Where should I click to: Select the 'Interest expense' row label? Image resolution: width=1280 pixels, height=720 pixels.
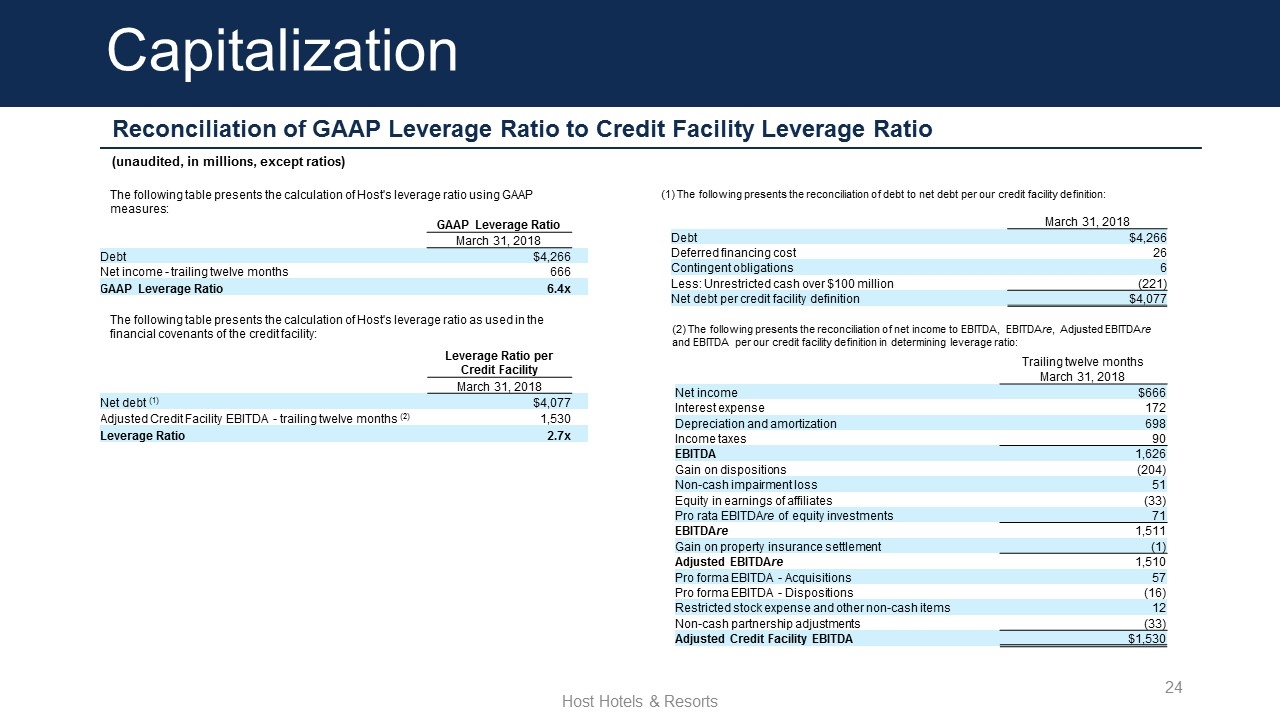click(x=719, y=408)
